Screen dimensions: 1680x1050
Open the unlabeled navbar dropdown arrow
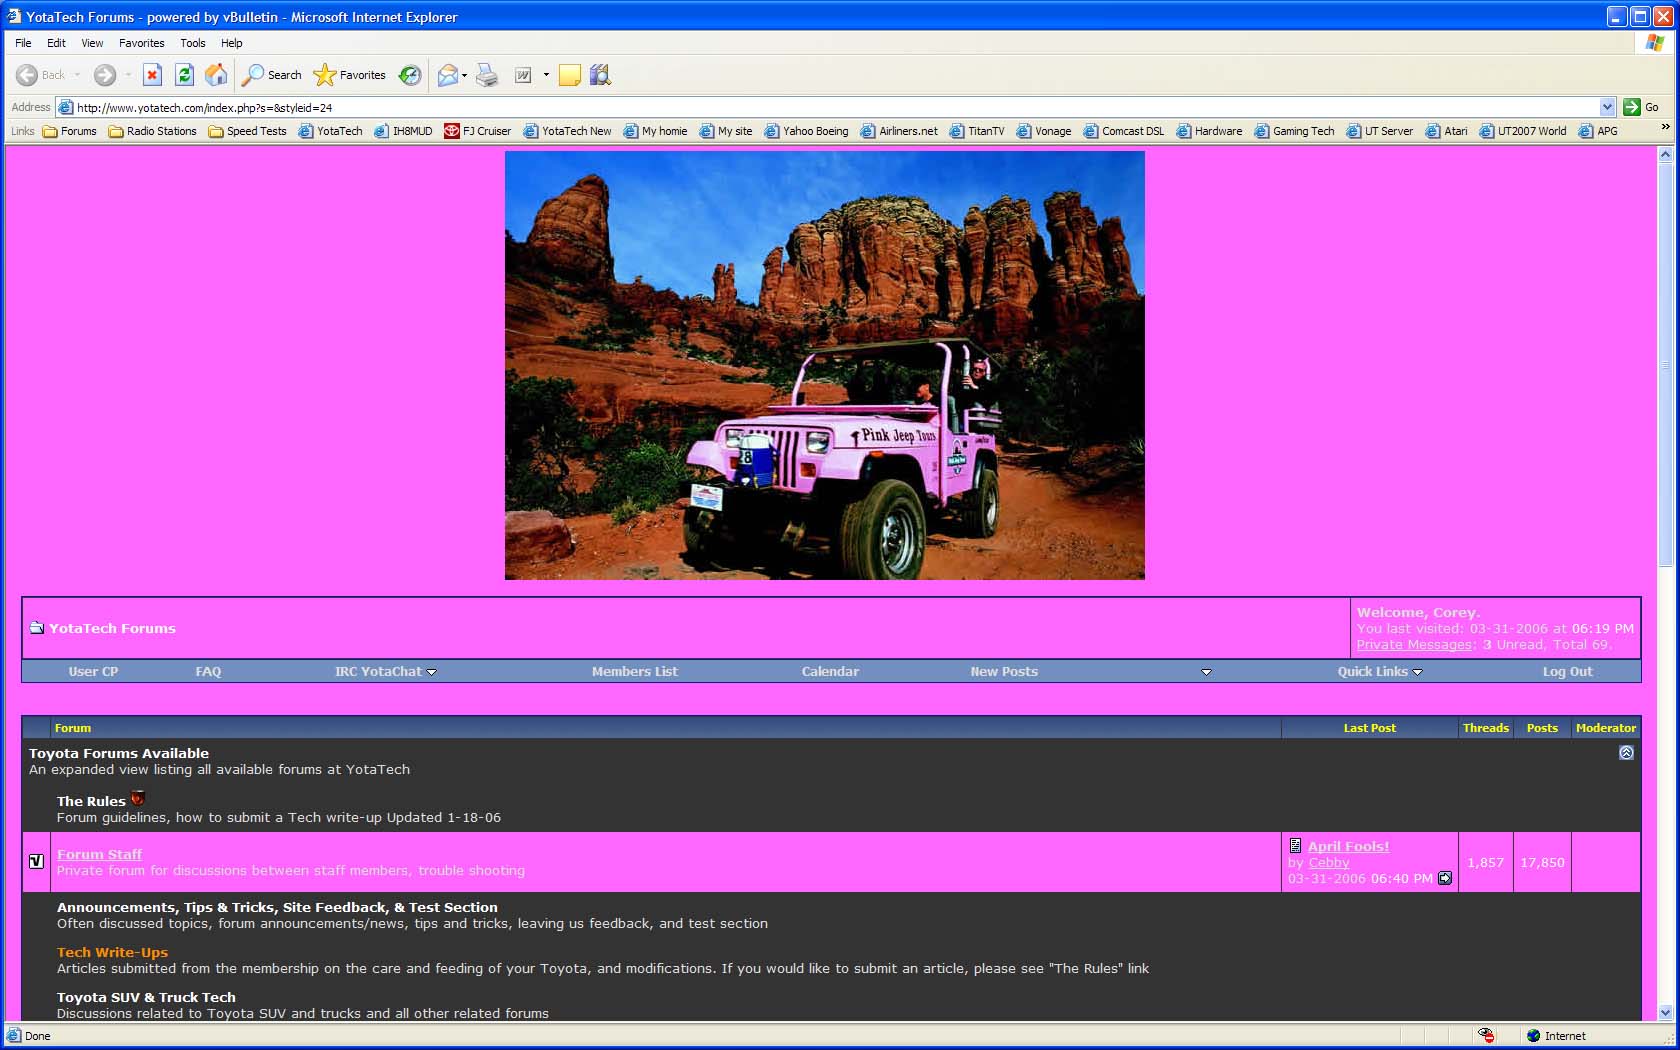1206,672
